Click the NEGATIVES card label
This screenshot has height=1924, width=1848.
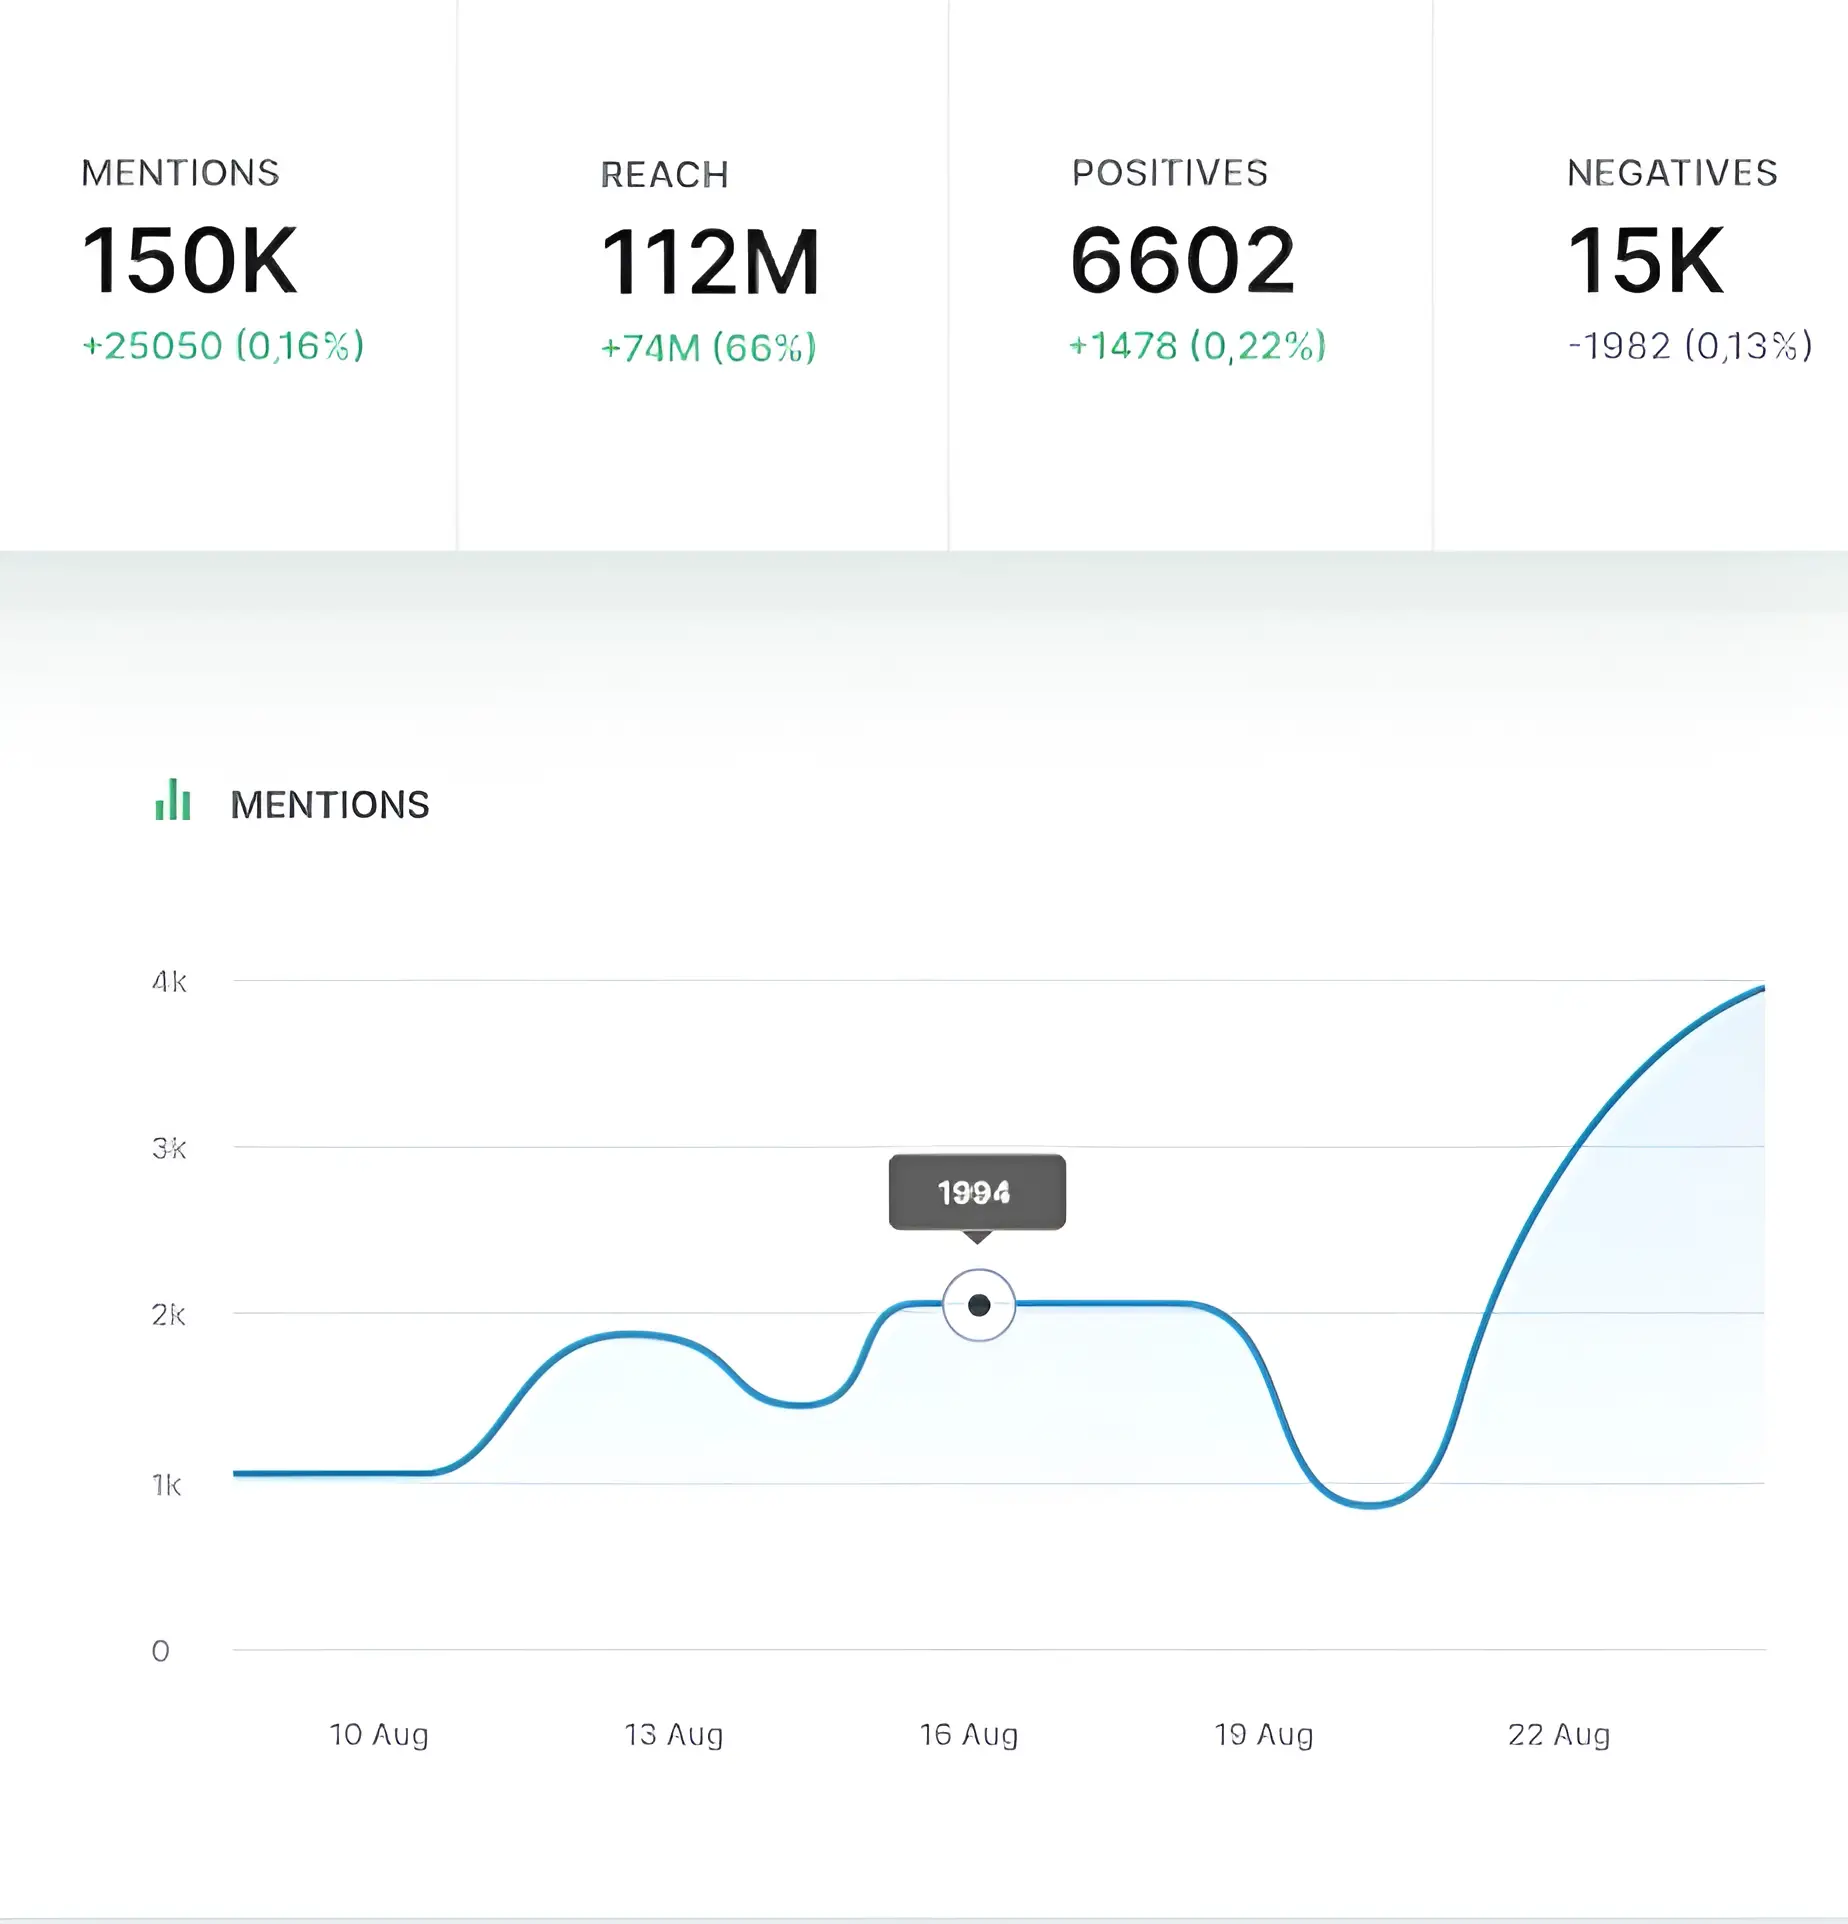(1673, 173)
